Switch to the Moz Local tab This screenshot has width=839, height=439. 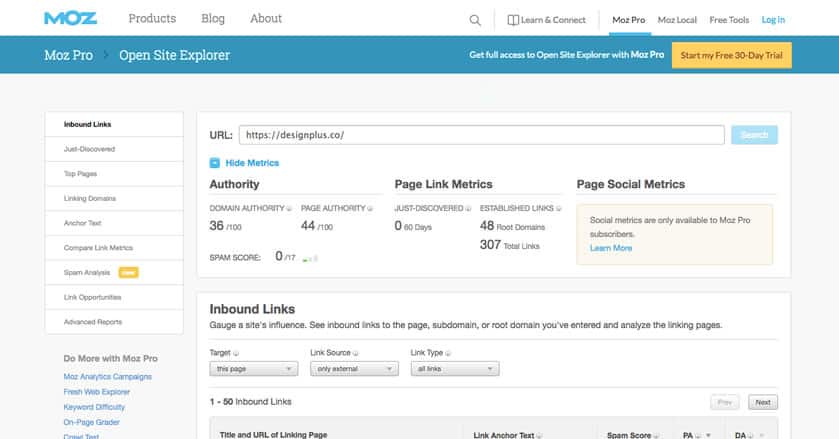677,20
